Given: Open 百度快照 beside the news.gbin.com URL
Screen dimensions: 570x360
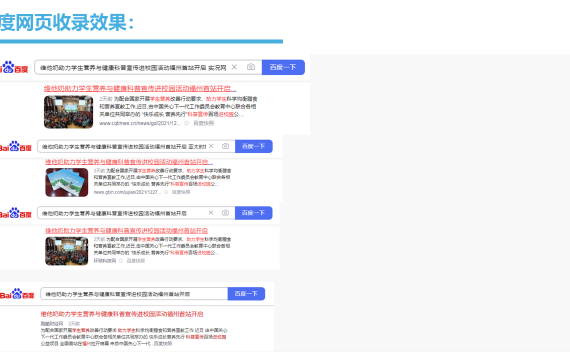Looking at the screenshot, I should (181, 192).
